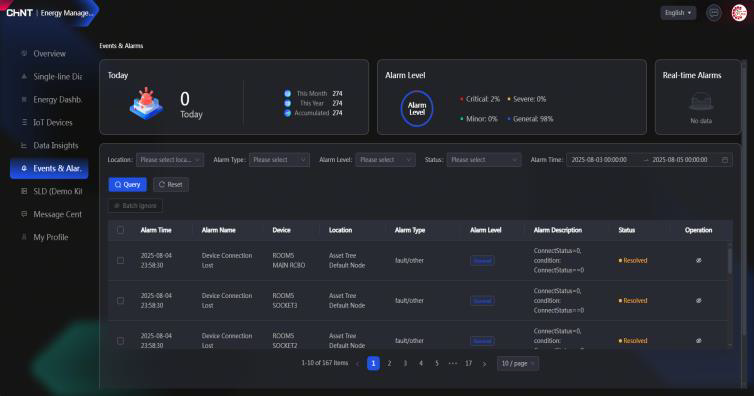
Task: Click the Minor 0% legend entry
Action: (x=478, y=119)
